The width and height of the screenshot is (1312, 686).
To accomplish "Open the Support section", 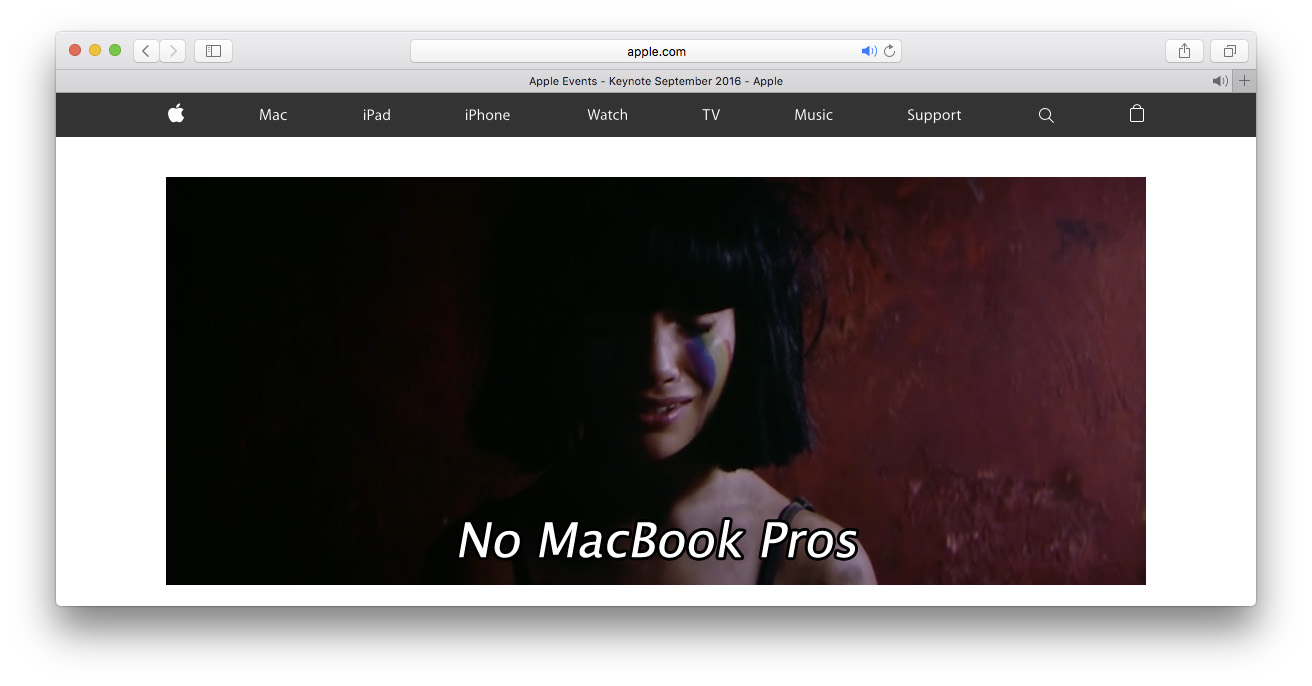I will click(x=934, y=115).
